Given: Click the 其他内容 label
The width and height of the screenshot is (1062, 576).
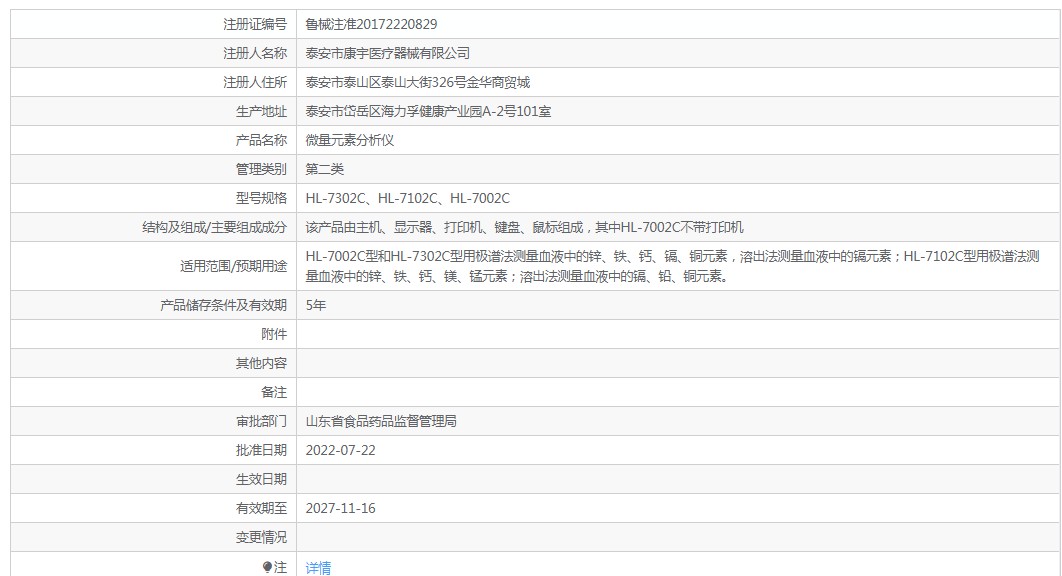Looking at the screenshot, I should tap(261, 364).
